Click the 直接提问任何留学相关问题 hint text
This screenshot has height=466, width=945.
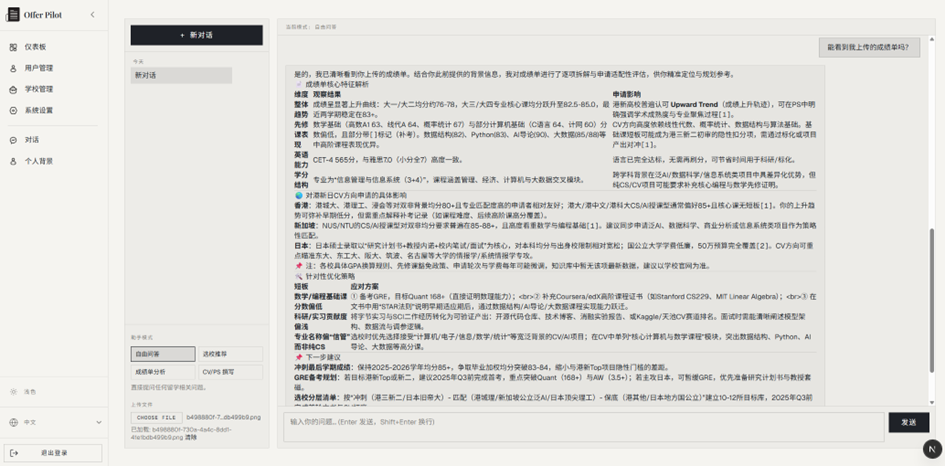coord(168,388)
